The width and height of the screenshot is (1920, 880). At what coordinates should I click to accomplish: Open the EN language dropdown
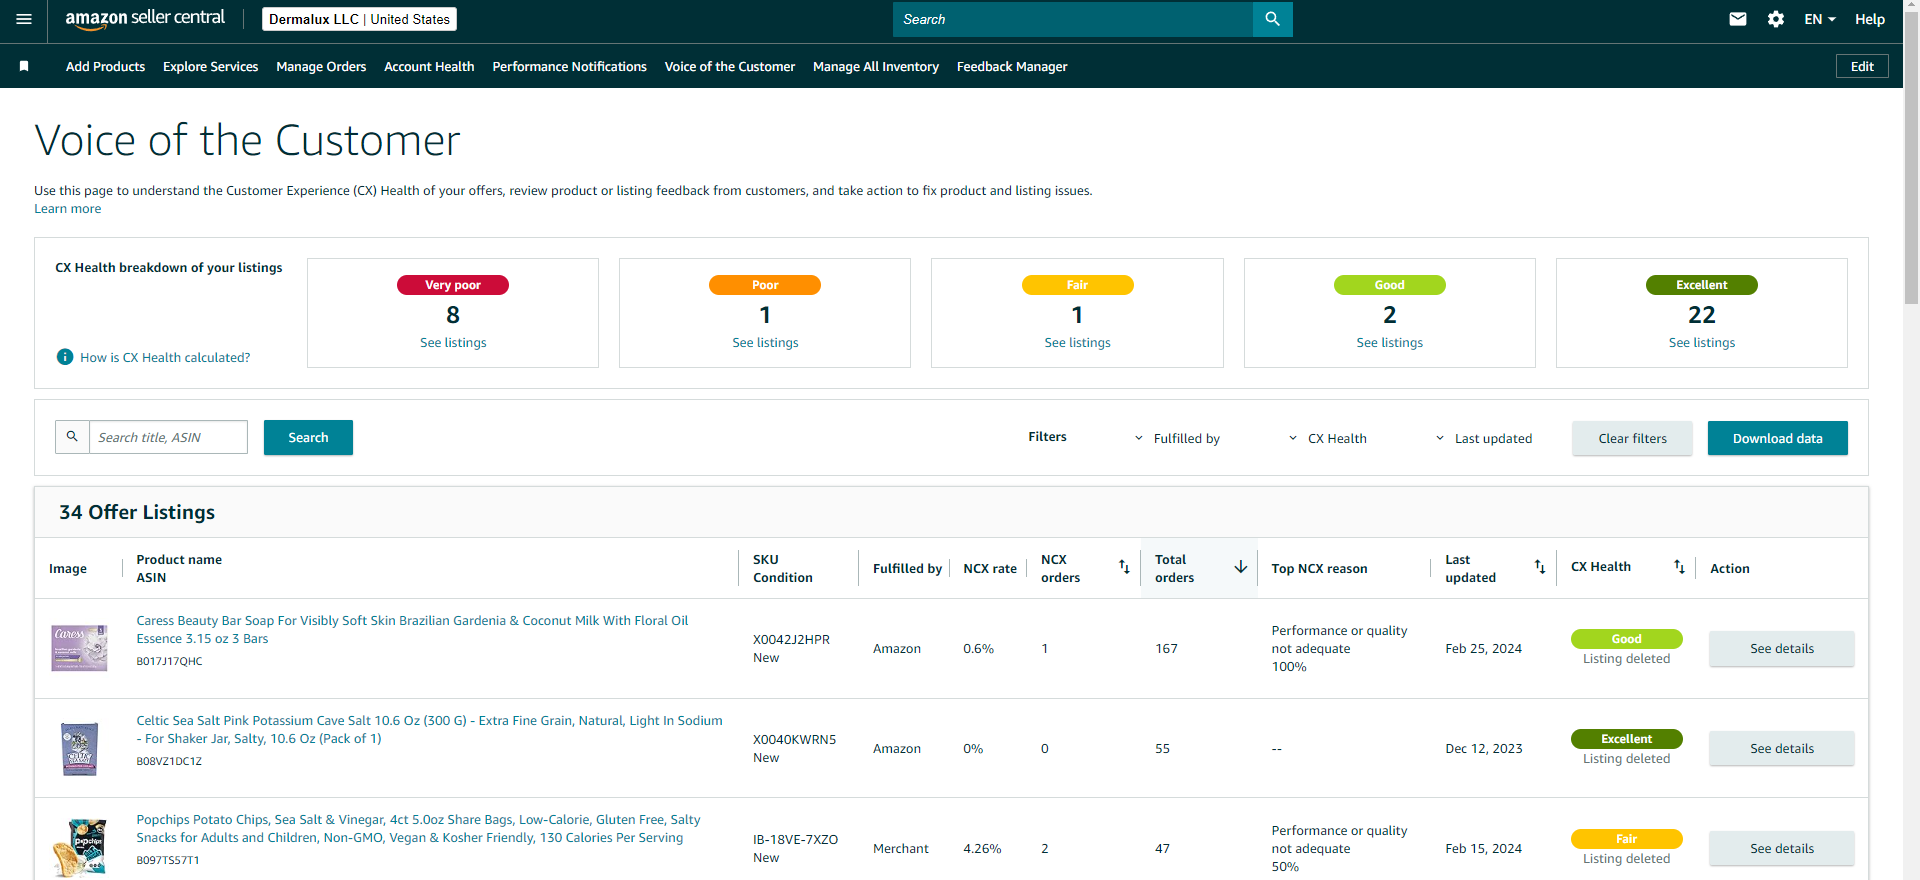point(1820,19)
